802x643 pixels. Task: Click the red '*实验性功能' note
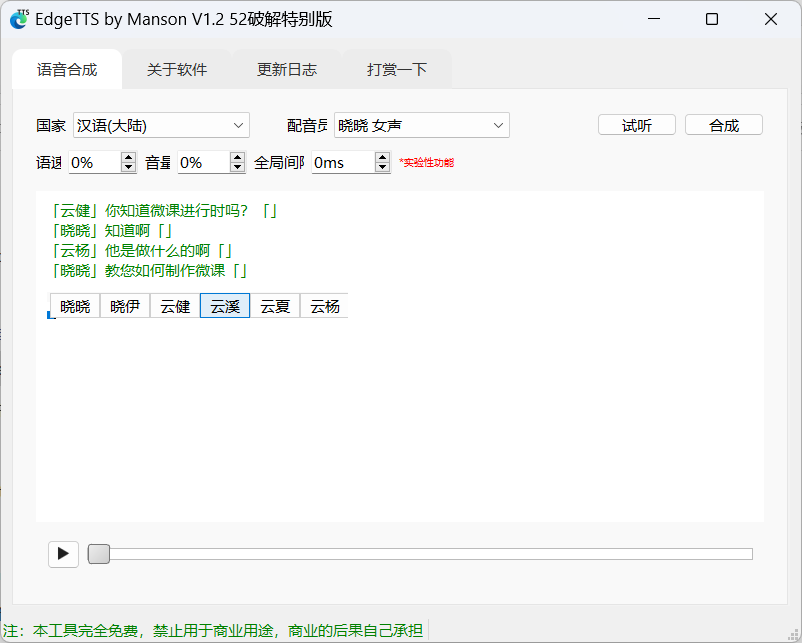(x=426, y=163)
